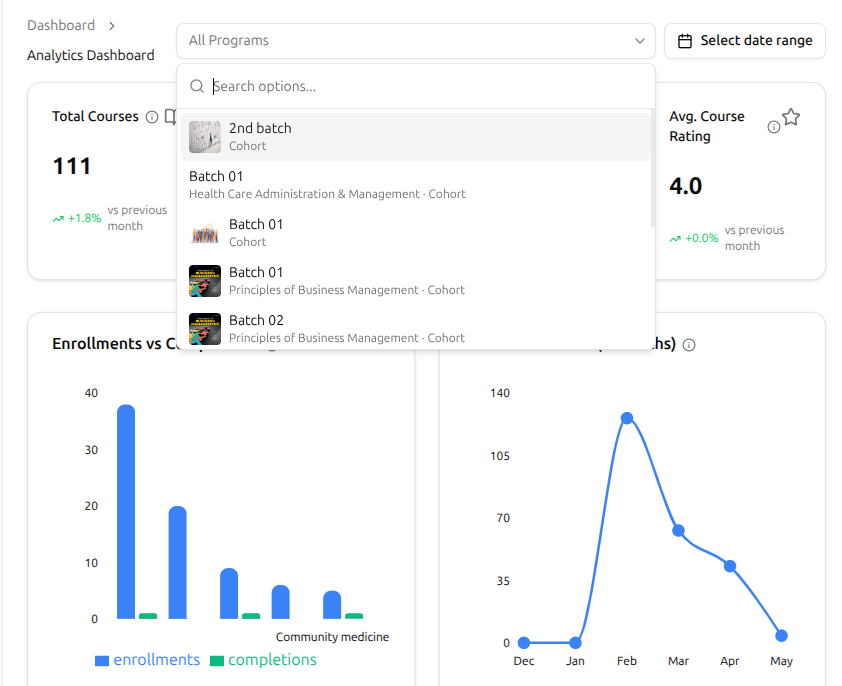Screen dimensions: 842x686
Task: Click the star icon on Avg. Course Rating
Action: [x=791, y=117]
